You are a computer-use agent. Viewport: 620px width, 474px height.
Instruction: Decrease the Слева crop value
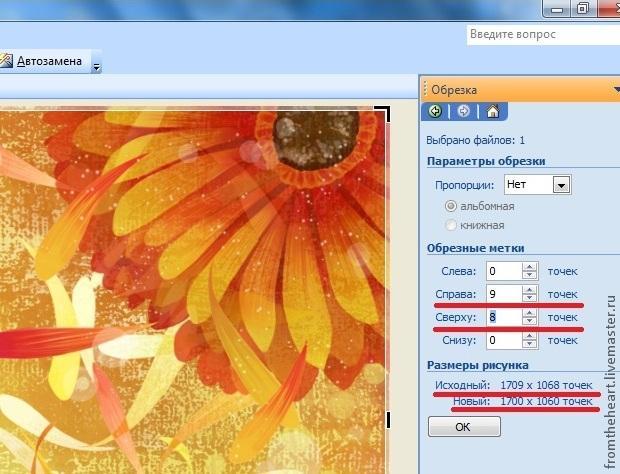coord(529,276)
